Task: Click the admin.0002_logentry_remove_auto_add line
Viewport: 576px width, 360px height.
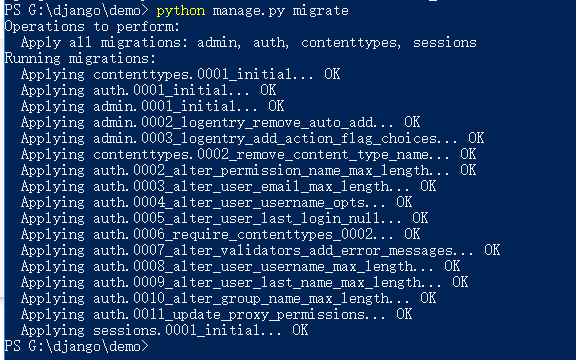Action: [220, 122]
